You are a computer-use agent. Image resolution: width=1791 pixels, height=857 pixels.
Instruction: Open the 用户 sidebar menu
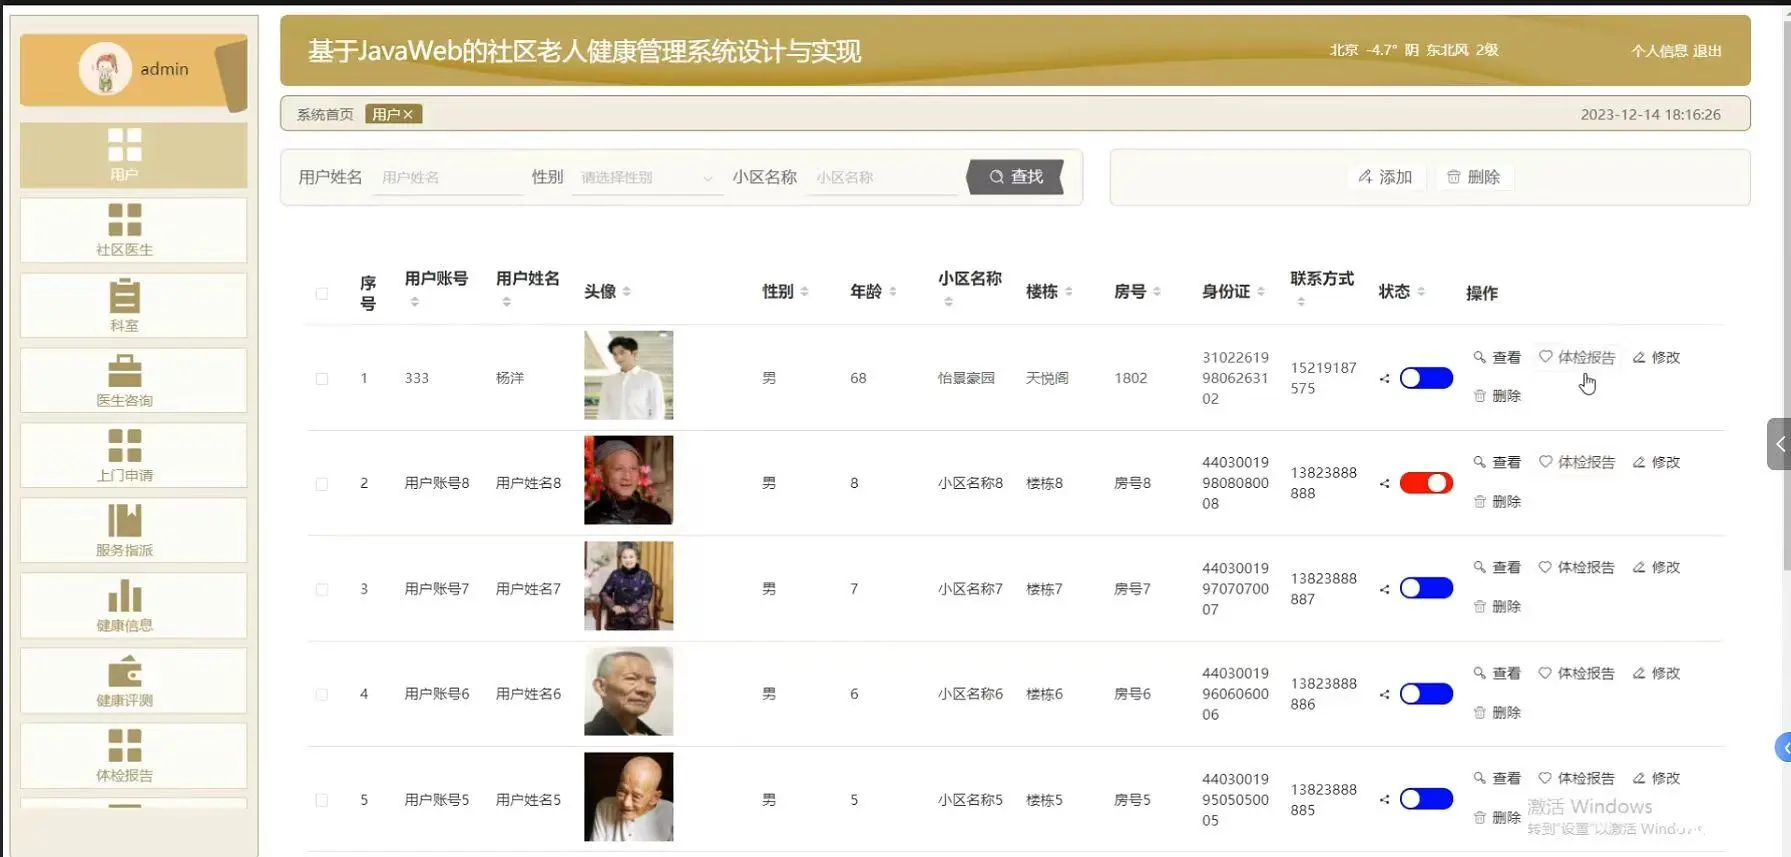(133, 156)
